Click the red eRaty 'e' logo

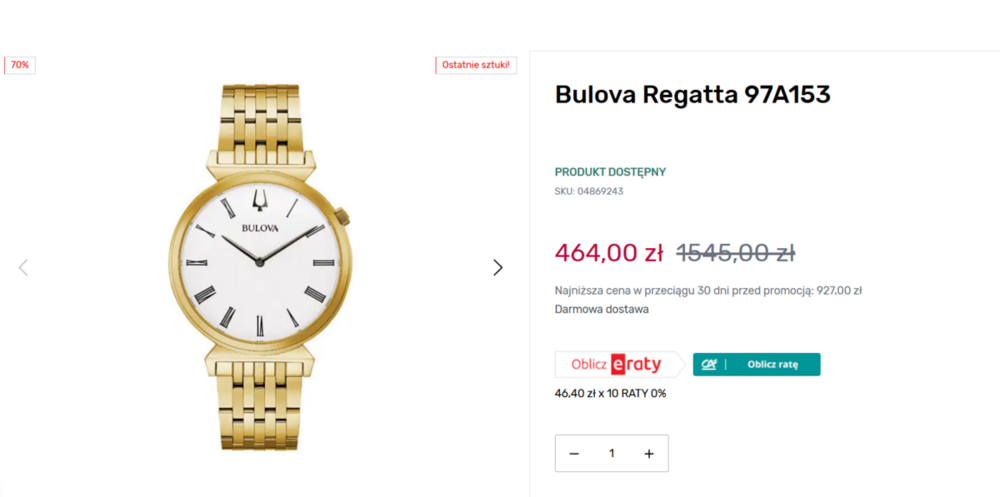[x=618, y=365]
